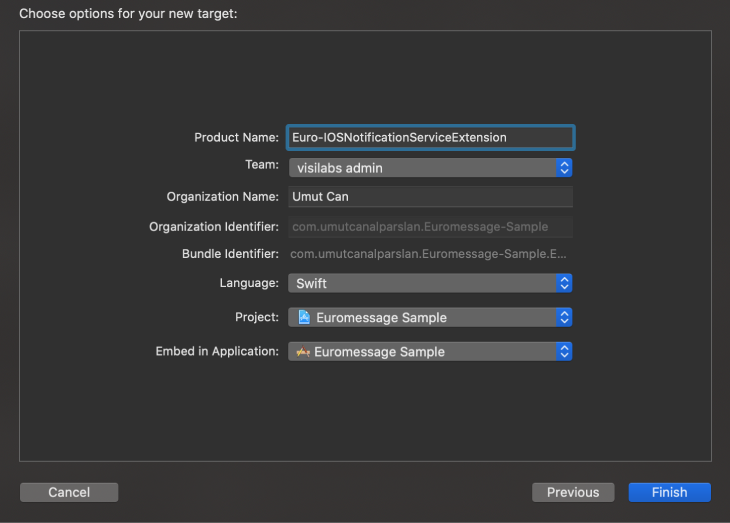Click the Product Name text field
Screen dimensions: 730x523
(431, 137)
